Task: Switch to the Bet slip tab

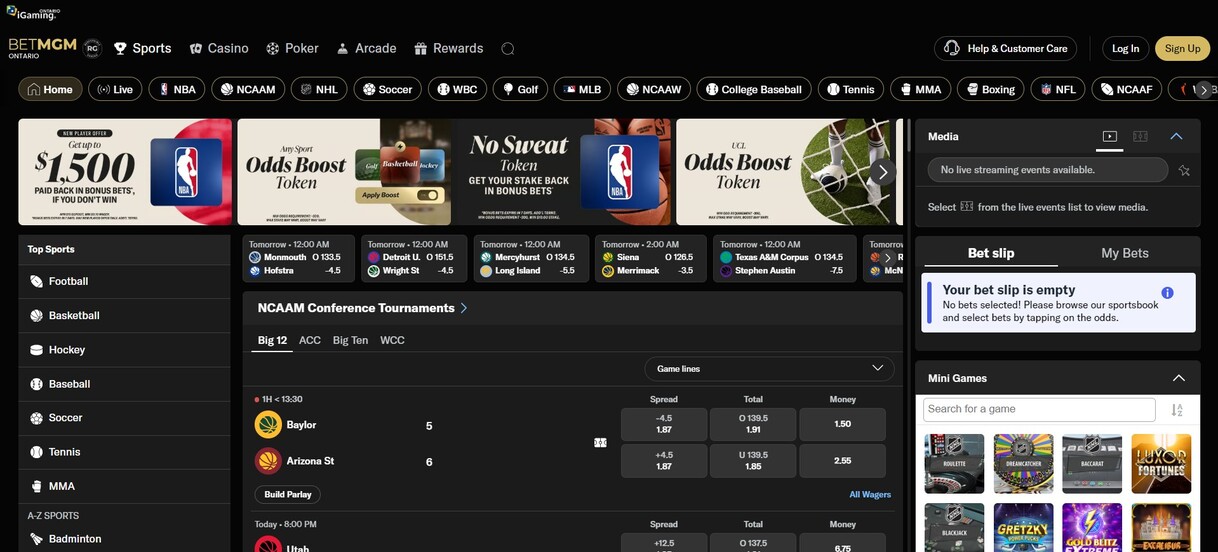Action: click(x=991, y=253)
